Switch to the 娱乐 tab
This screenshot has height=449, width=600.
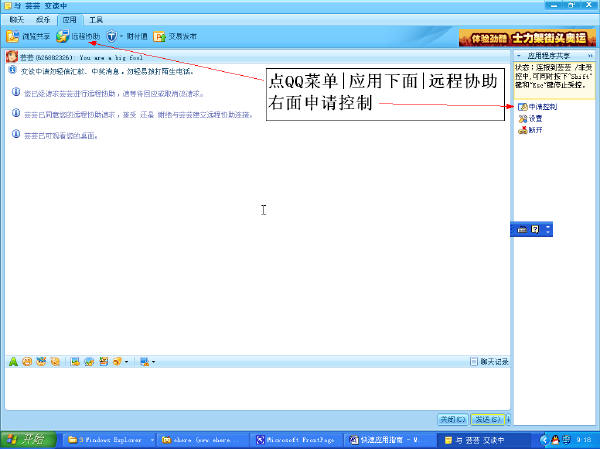[x=42, y=20]
